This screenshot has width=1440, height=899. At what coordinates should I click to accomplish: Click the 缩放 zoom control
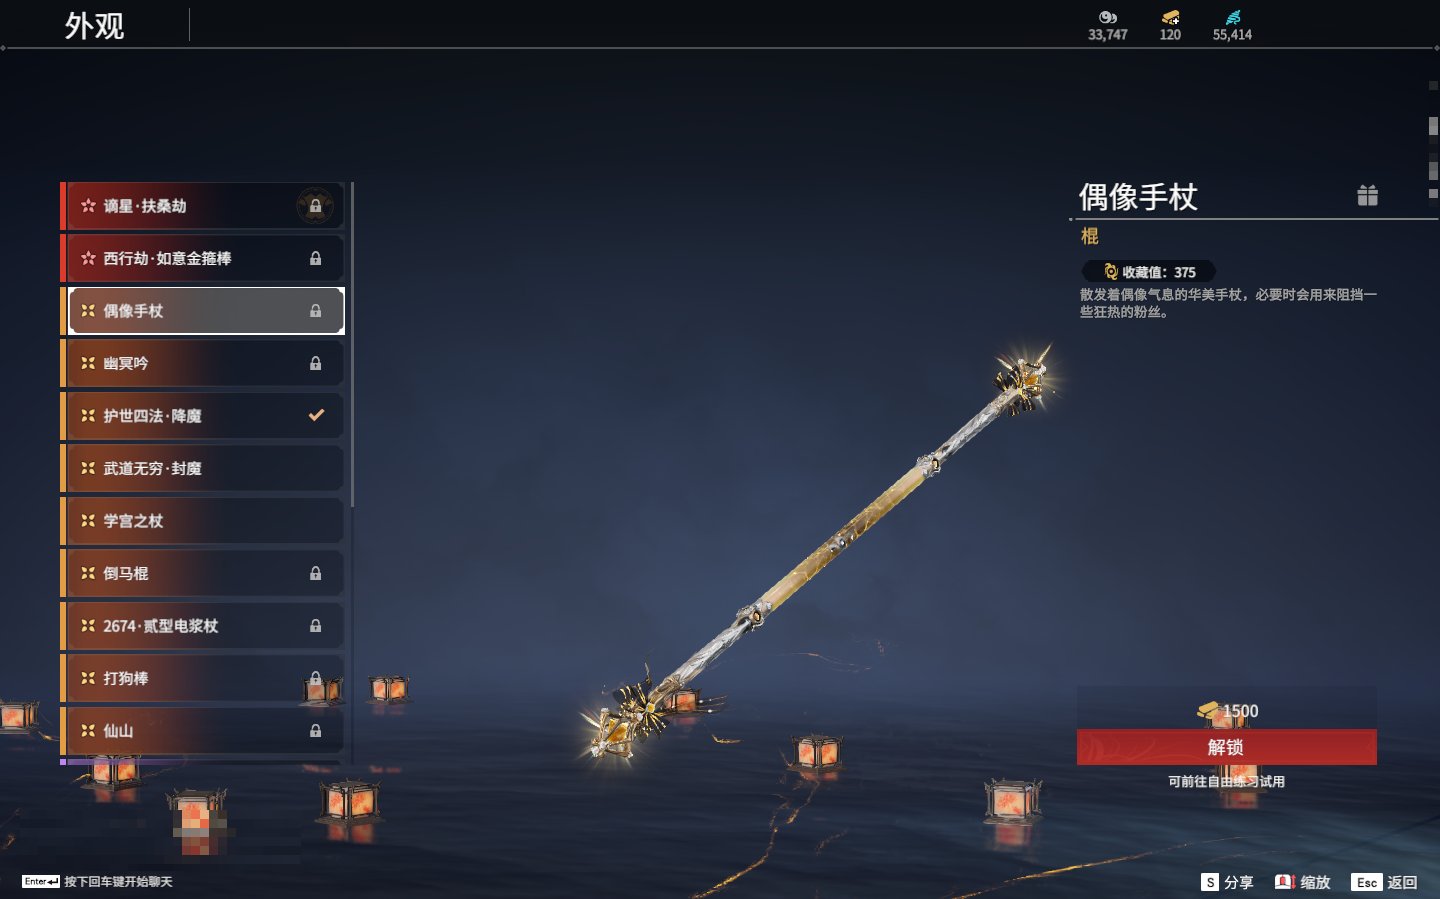pos(1302,882)
